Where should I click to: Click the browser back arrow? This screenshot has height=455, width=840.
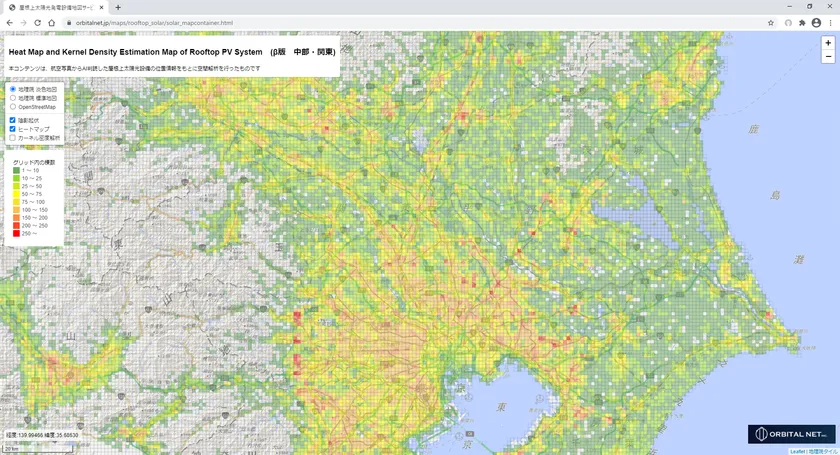click(9, 22)
